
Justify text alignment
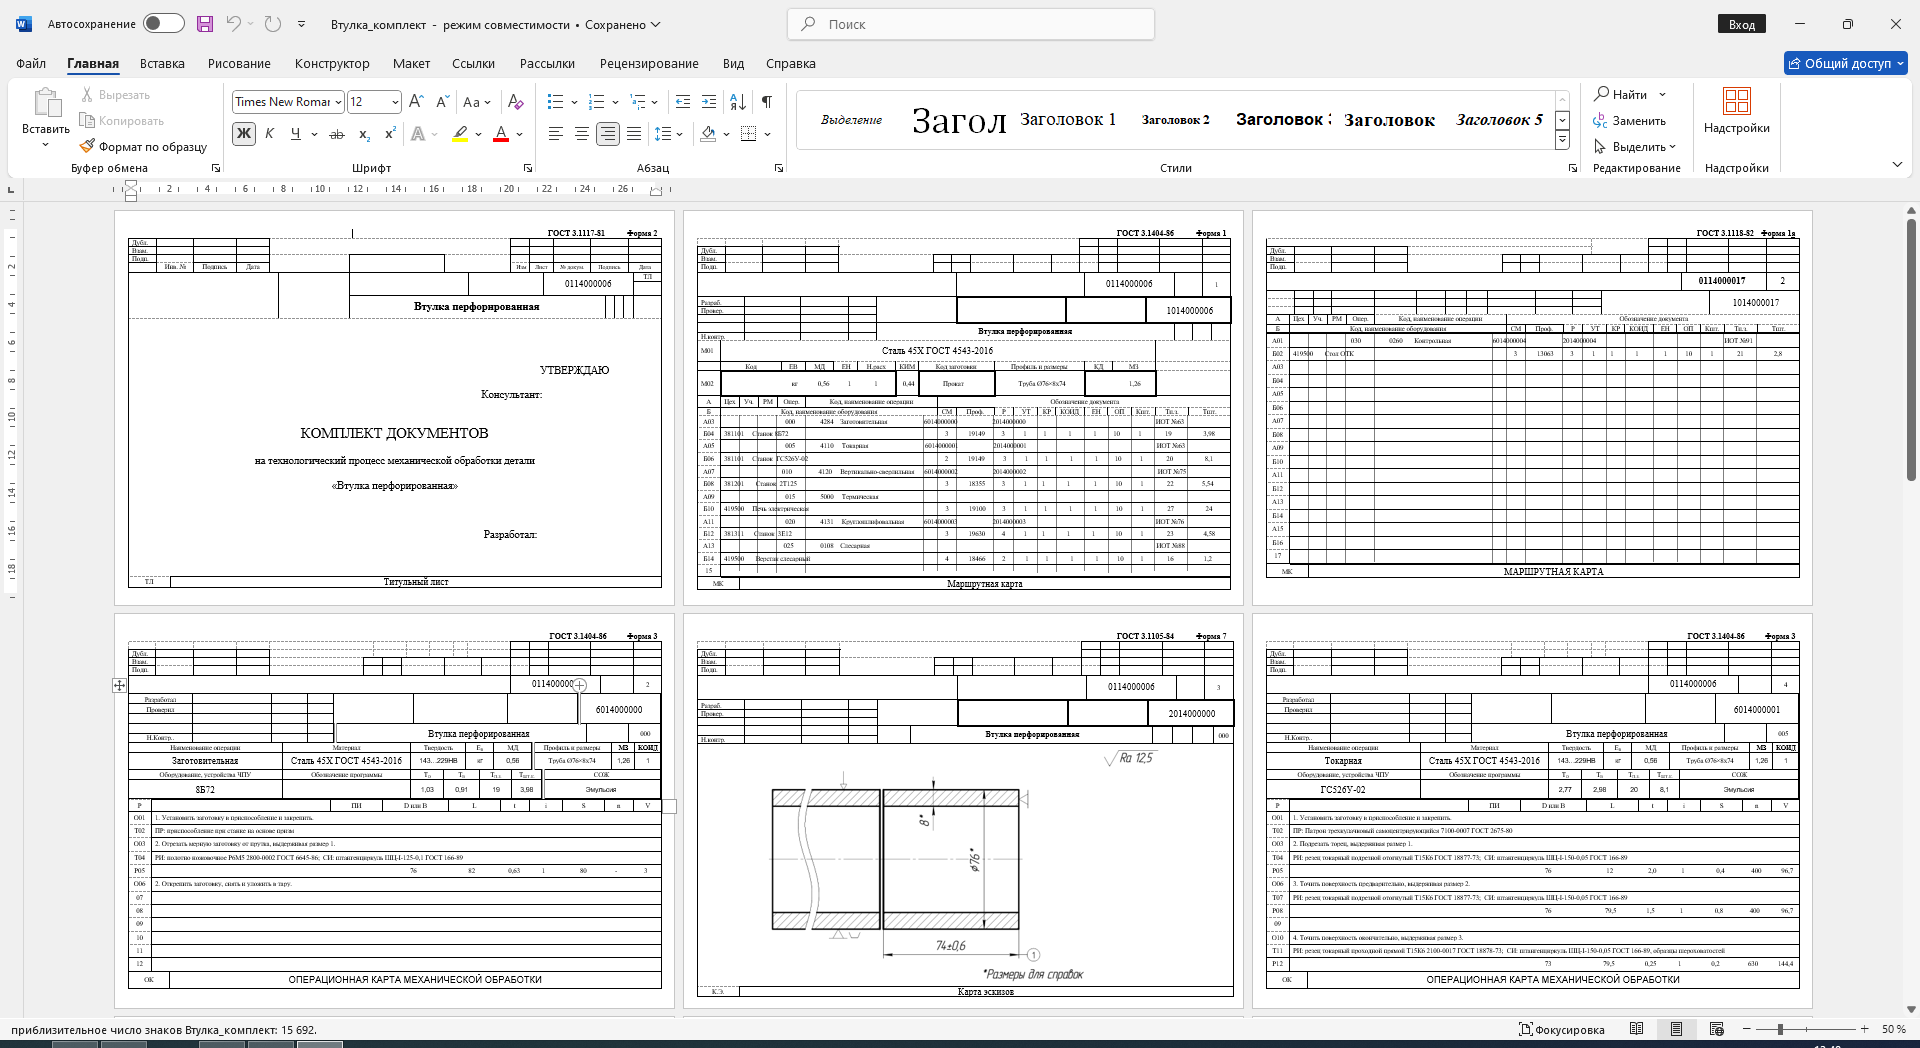[x=634, y=134]
